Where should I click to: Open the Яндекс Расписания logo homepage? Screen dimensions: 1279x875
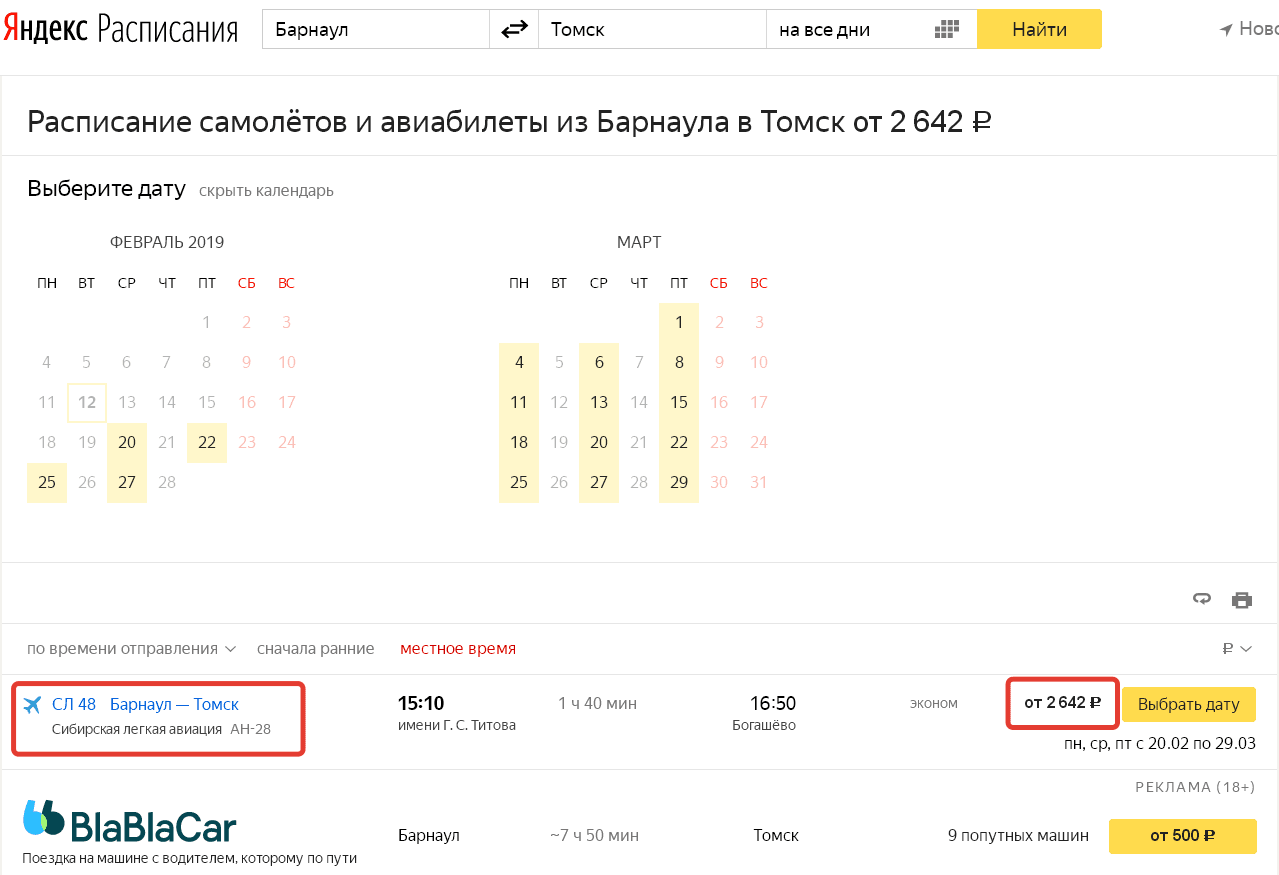tap(120, 30)
